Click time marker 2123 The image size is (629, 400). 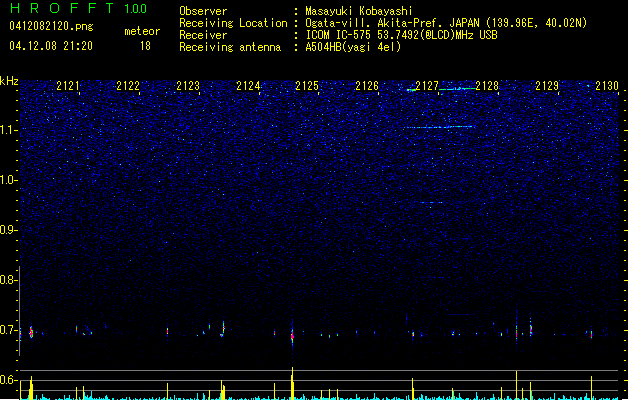188,86
